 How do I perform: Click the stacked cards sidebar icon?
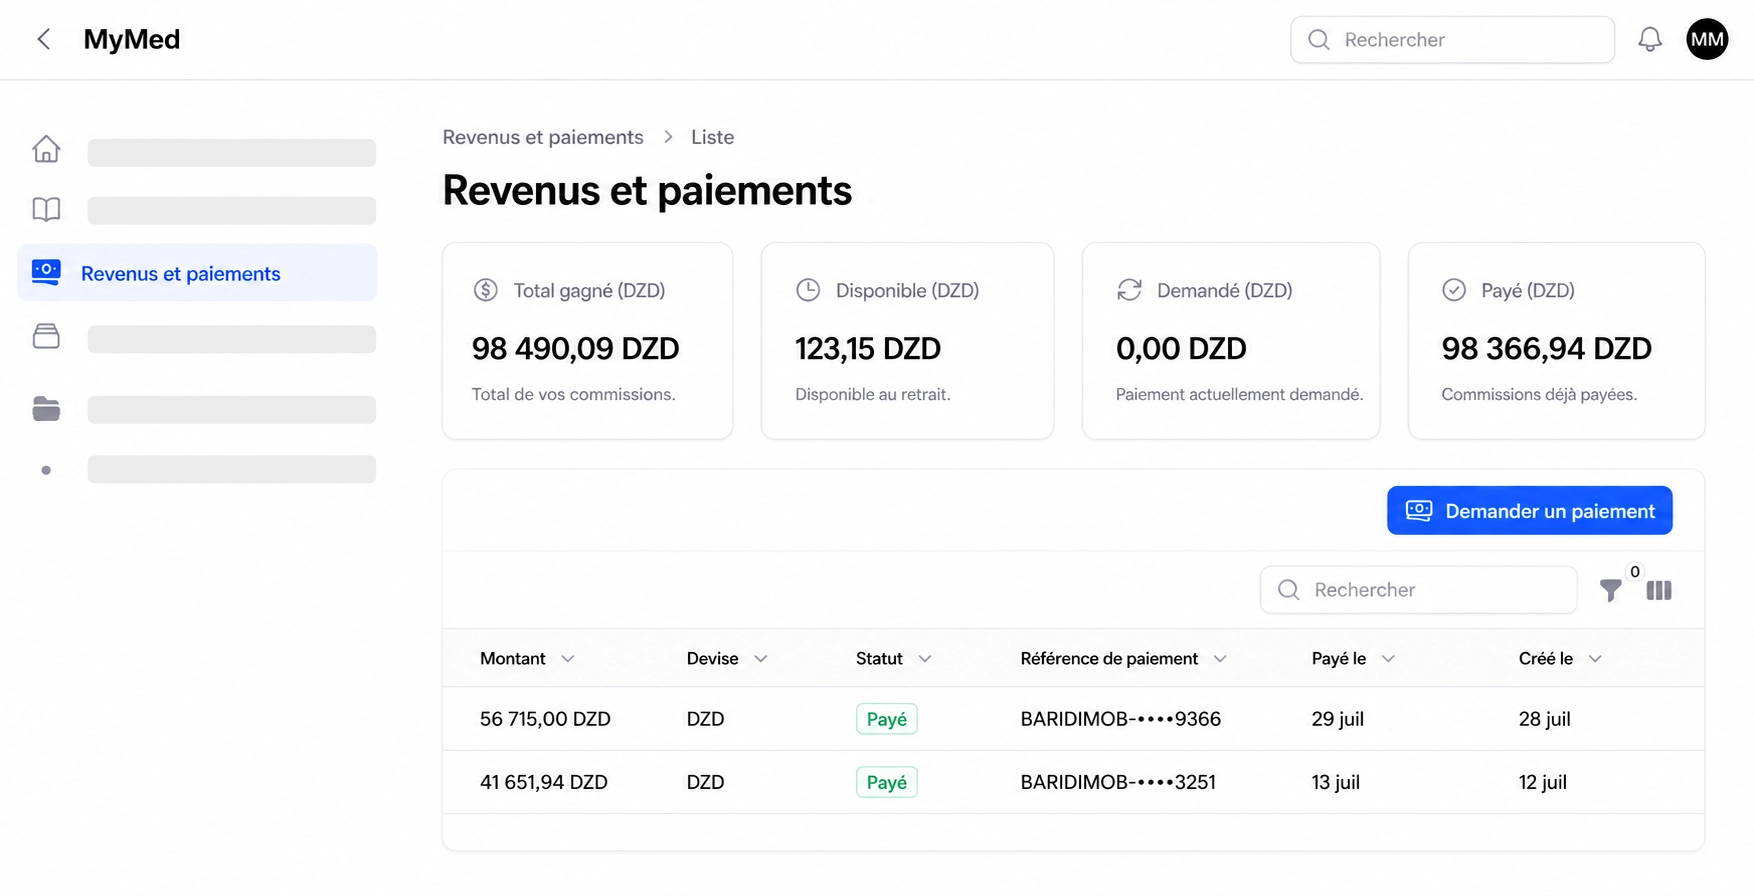46,336
